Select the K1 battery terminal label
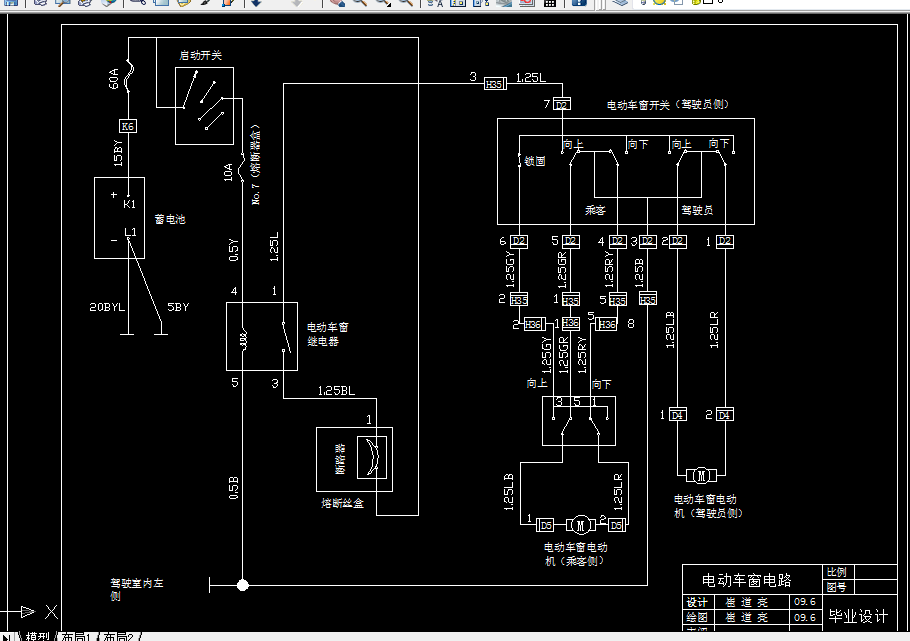Screen dimensions: 910x641 129,204
